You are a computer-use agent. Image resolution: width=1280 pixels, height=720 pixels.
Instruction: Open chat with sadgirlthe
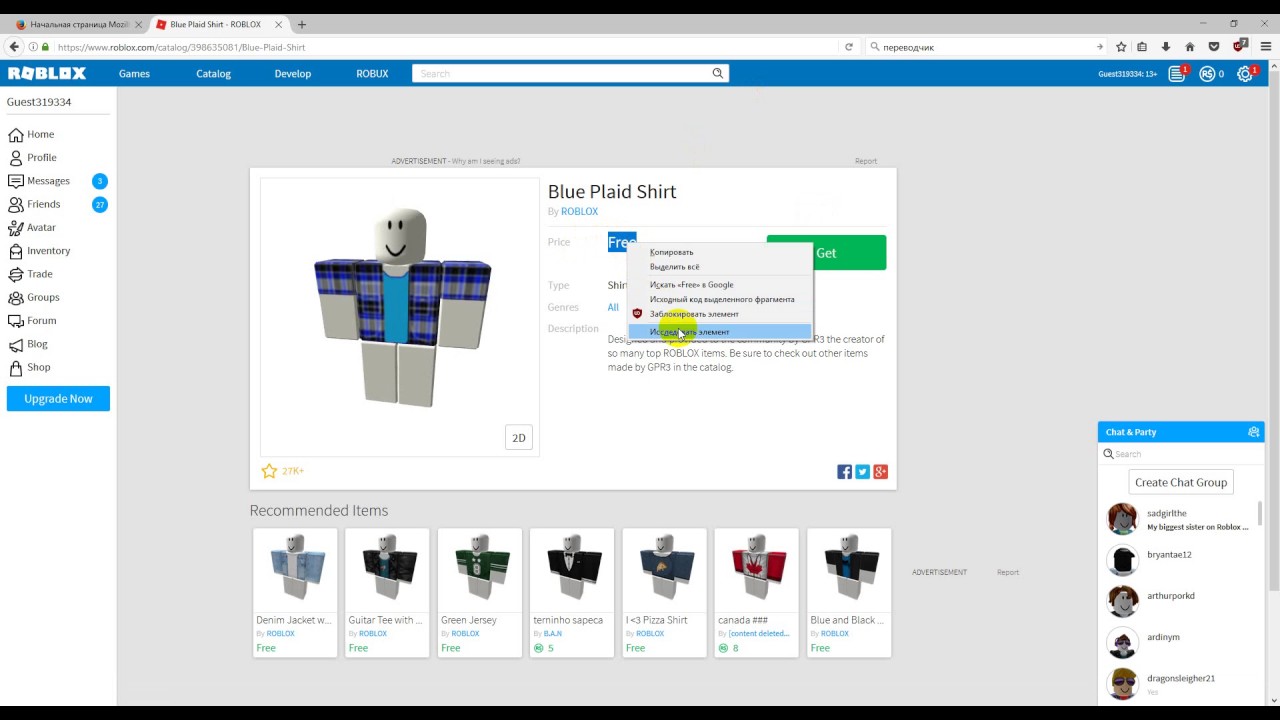click(1180, 520)
